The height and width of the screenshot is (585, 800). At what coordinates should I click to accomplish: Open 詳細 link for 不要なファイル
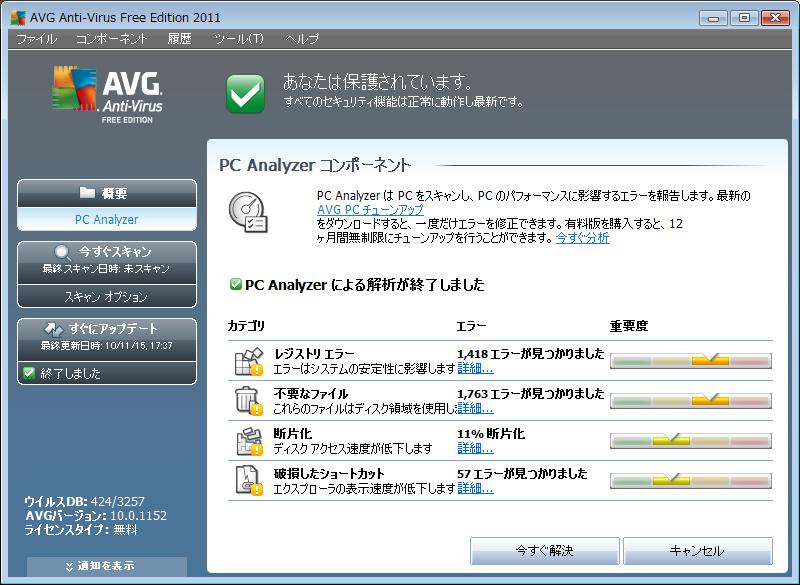(475, 408)
